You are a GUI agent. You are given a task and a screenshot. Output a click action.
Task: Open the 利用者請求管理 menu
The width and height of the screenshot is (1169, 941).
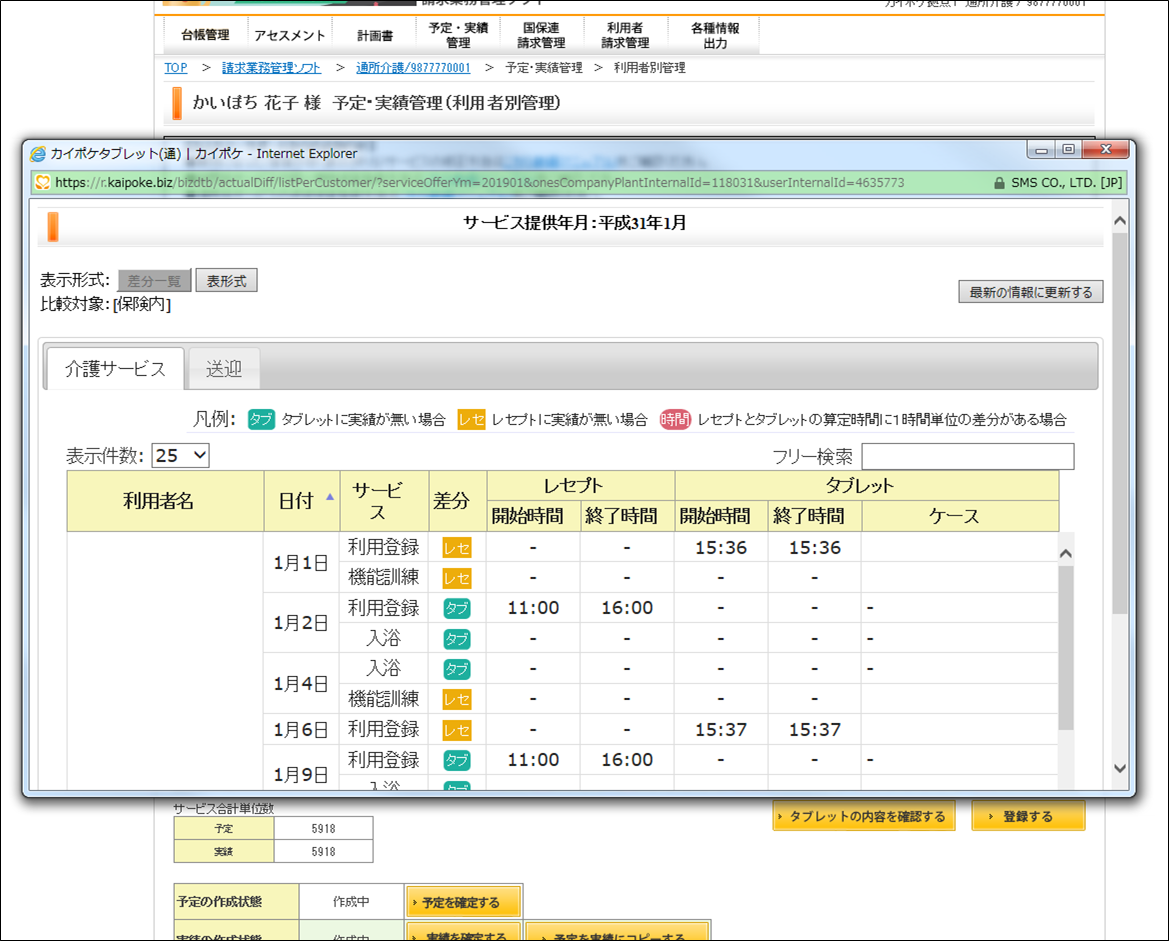tap(626, 35)
